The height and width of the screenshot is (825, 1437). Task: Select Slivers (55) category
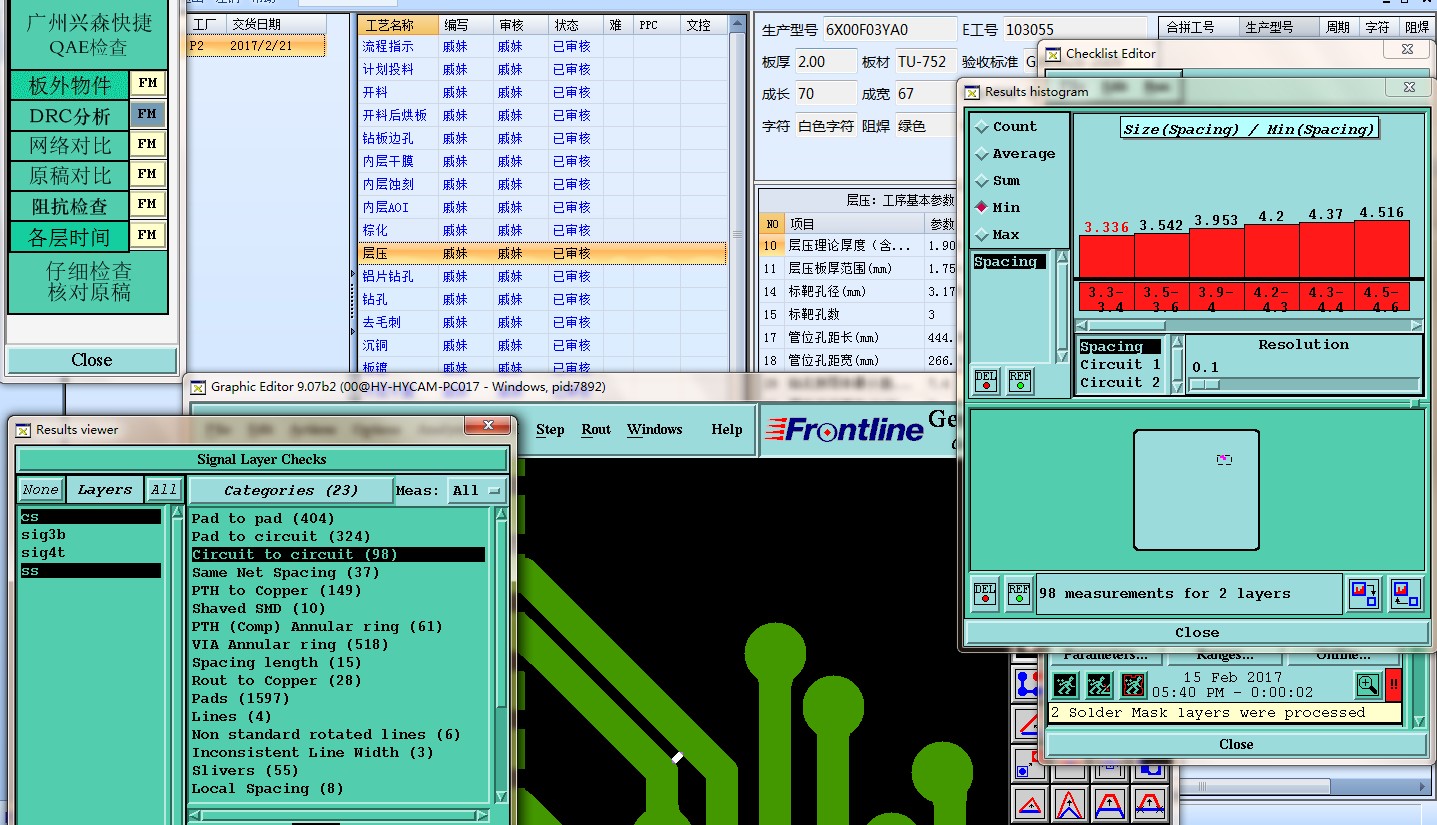(x=338, y=770)
